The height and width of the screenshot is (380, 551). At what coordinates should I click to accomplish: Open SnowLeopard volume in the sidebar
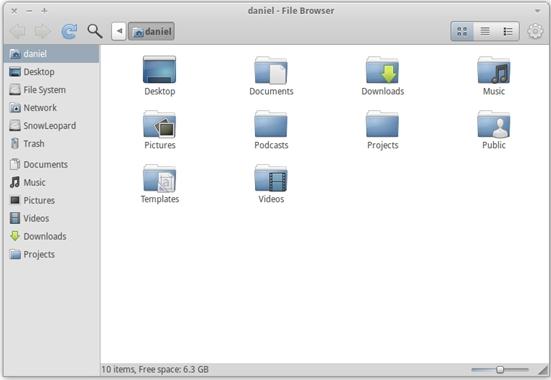click(x=52, y=125)
